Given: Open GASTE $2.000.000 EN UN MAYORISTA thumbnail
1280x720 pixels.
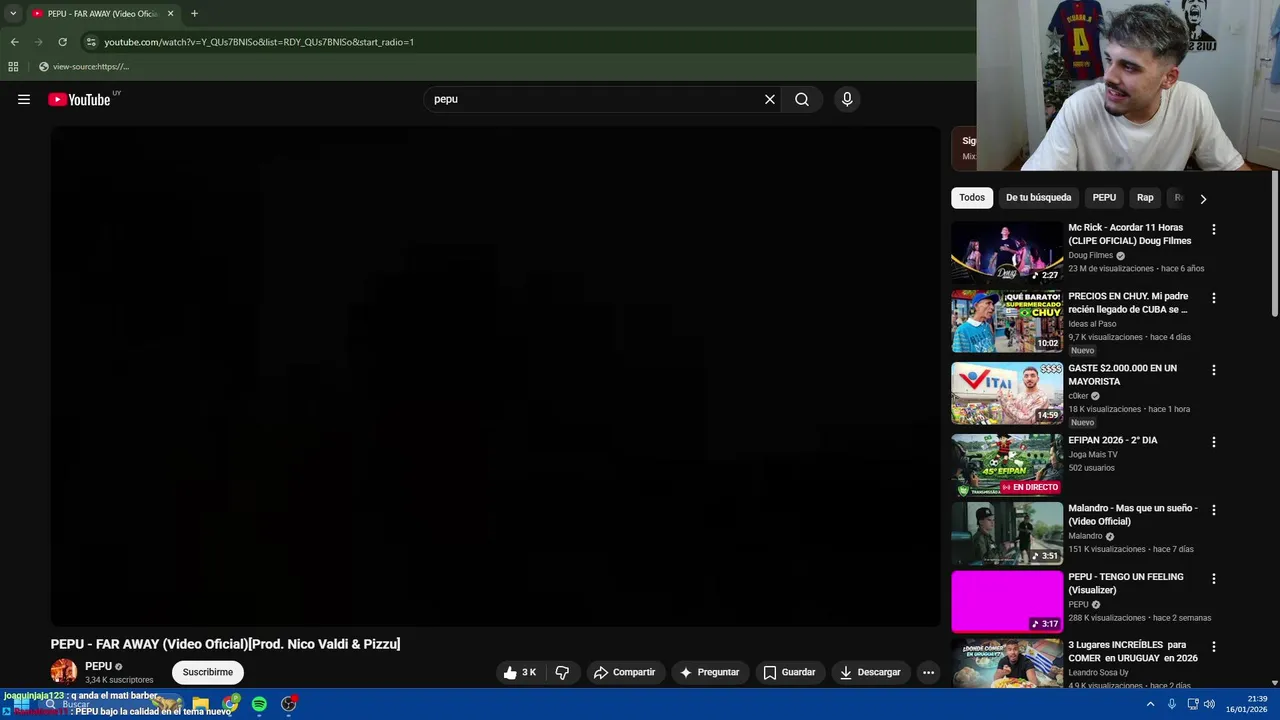Looking at the screenshot, I should 1007,393.
